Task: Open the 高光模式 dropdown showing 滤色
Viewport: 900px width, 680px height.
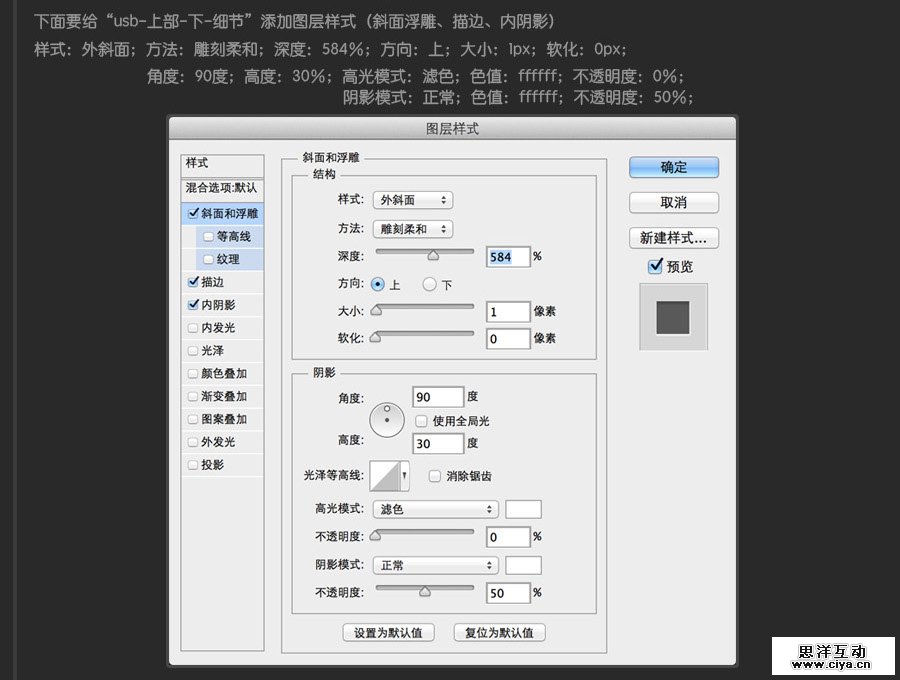Action: 434,509
